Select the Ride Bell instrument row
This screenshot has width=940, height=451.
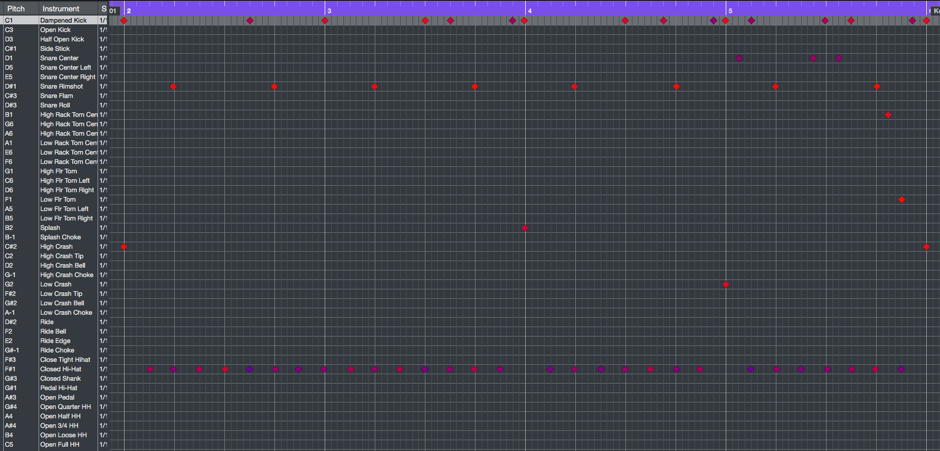tap(54, 331)
